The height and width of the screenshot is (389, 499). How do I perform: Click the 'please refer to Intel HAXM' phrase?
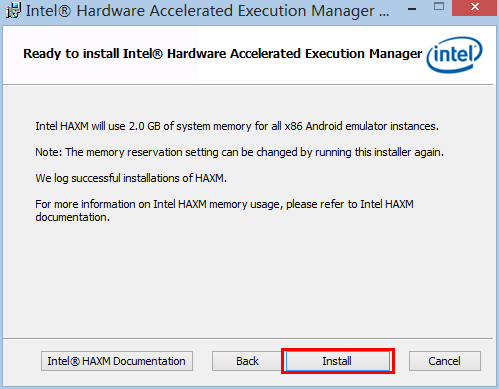point(350,204)
